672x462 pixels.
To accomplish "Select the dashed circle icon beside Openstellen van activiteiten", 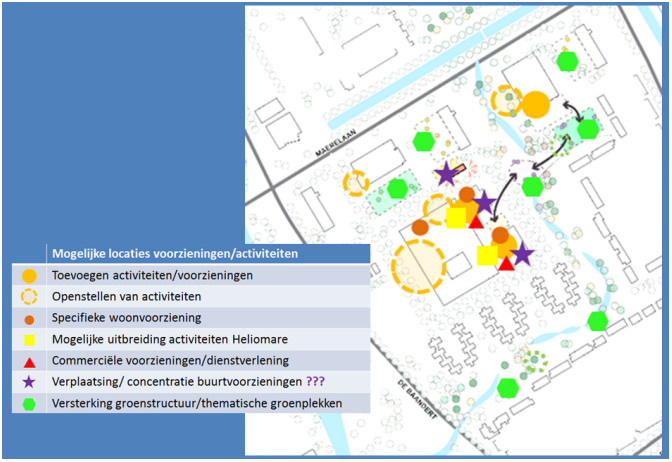I will click(29, 297).
